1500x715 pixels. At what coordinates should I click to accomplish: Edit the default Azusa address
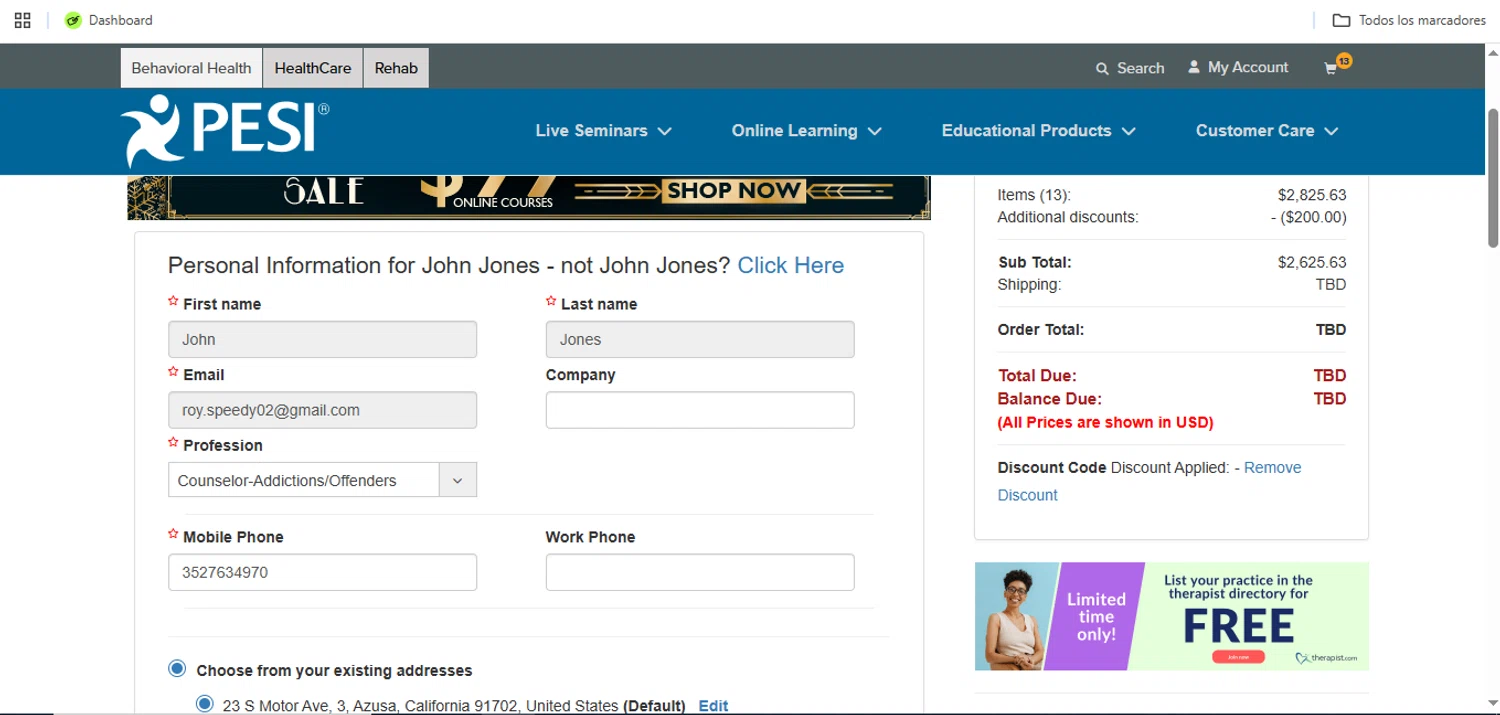[713, 706]
